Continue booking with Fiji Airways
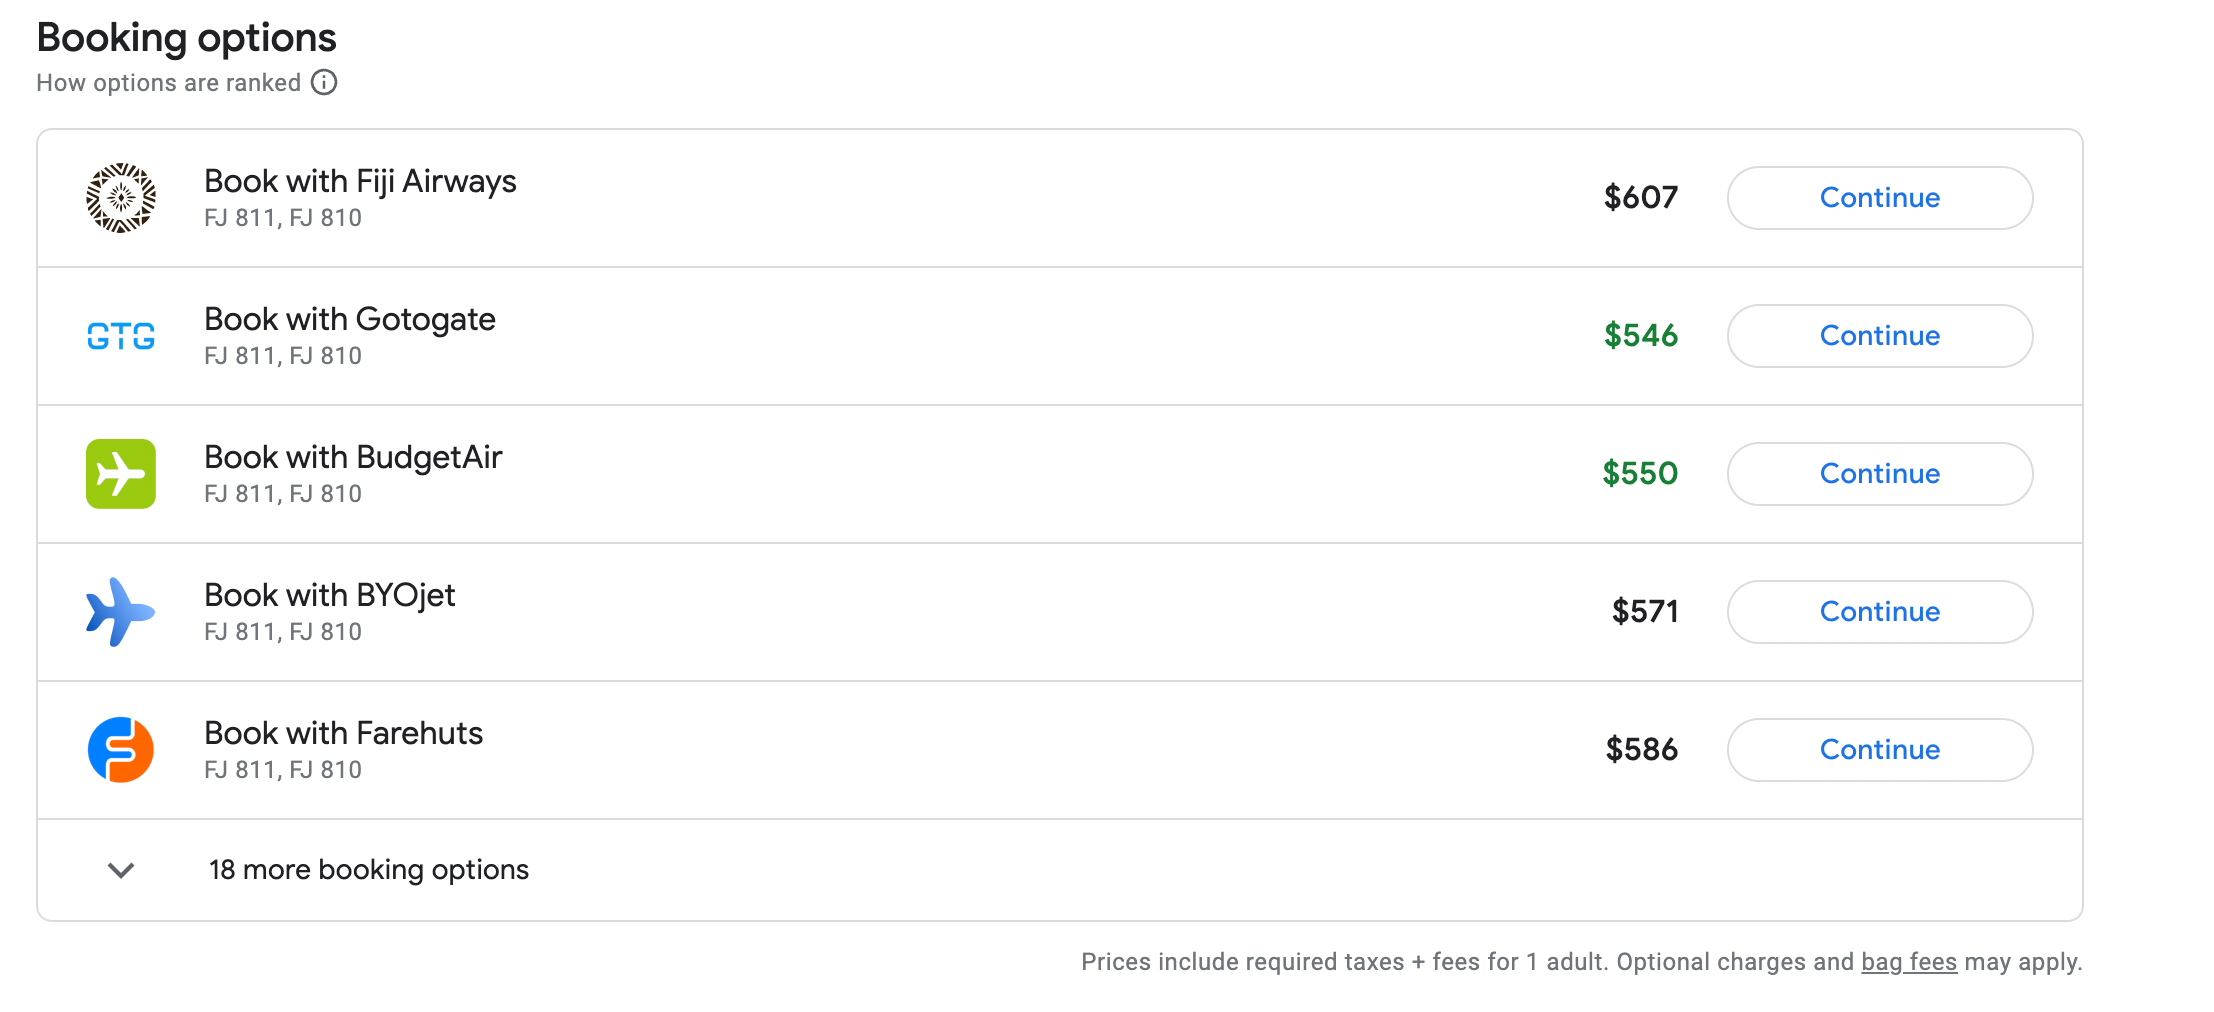Screen dimensions: 2214x1012 (x=1879, y=198)
